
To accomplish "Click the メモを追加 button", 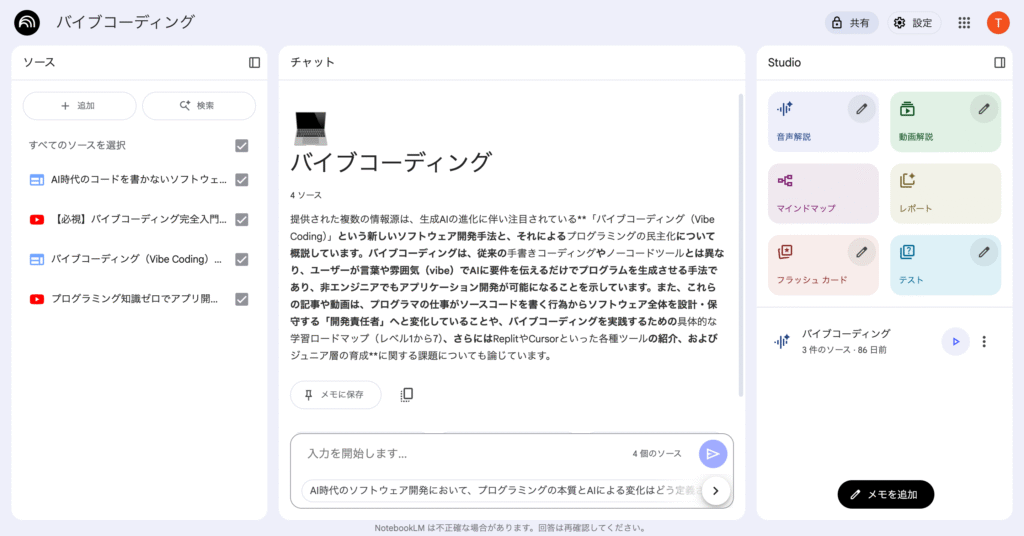I will [885, 494].
